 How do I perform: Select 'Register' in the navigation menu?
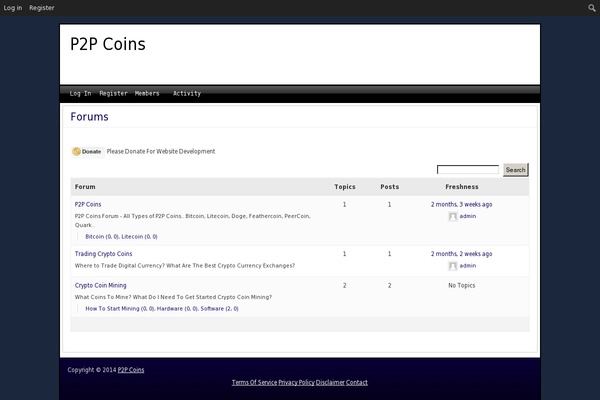[113, 93]
